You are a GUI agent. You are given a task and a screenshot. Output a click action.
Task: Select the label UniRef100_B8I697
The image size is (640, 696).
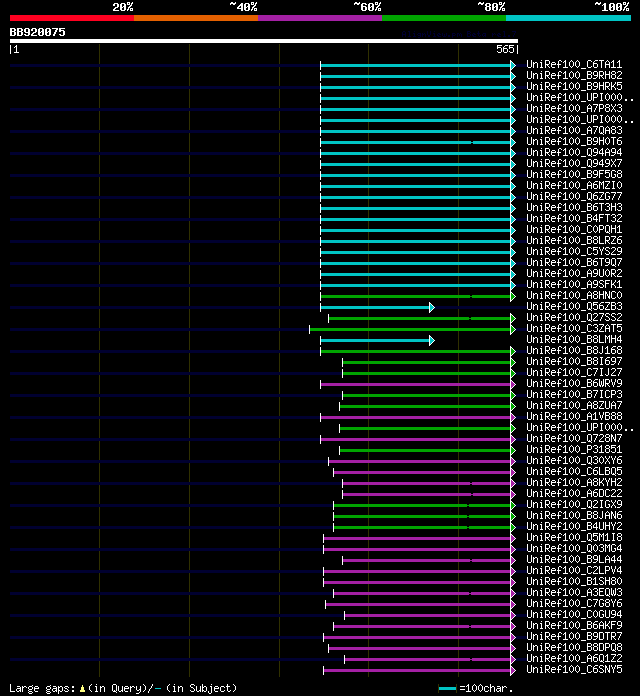tap(574, 361)
